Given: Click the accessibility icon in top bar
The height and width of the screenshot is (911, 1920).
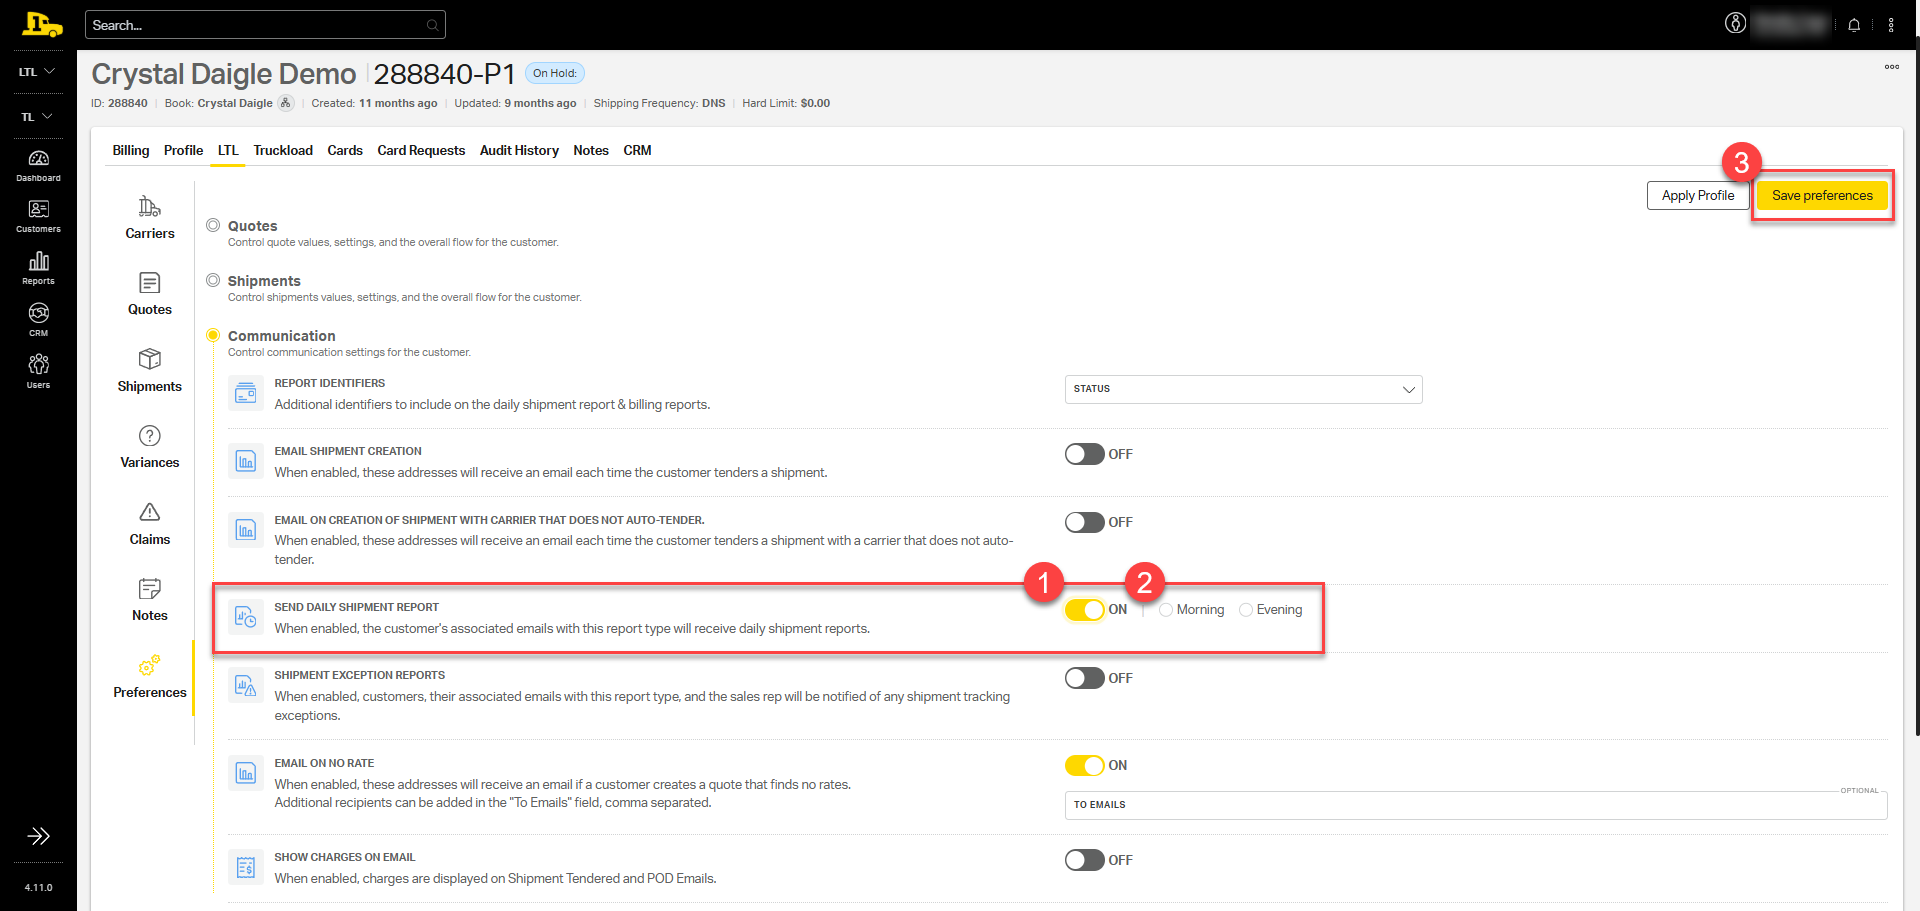Looking at the screenshot, I should click(1736, 24).
